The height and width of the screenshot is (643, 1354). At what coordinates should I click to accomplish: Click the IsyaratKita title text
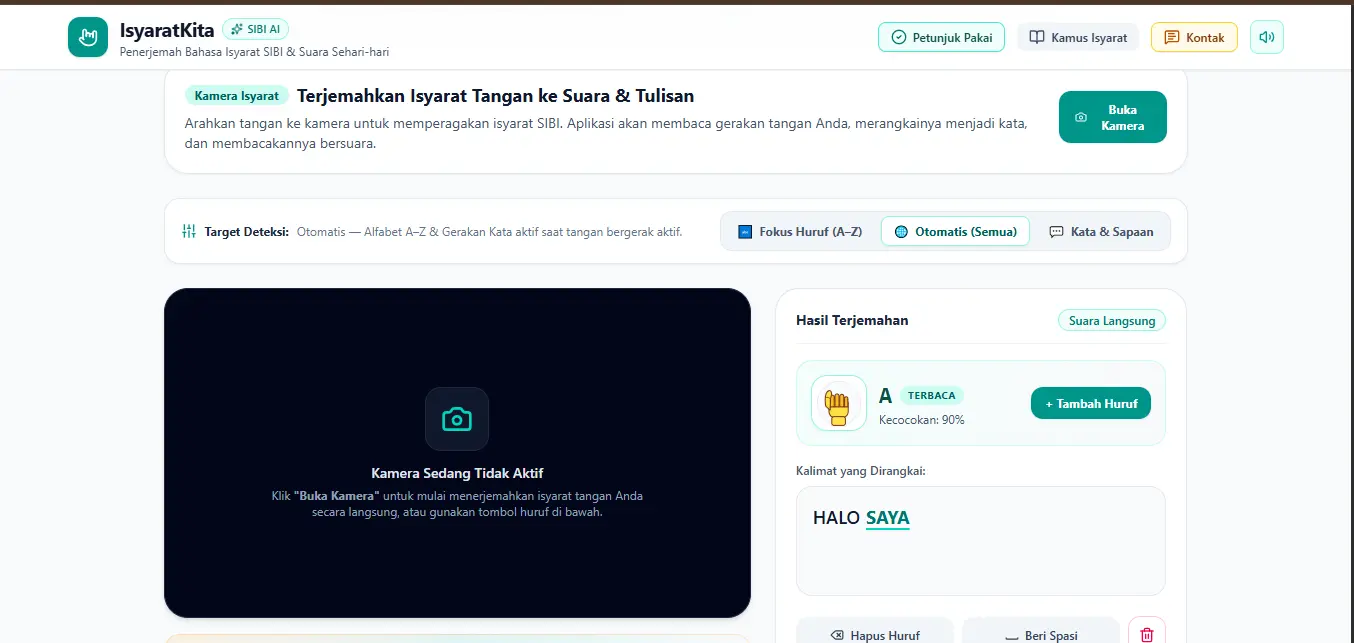click(167, 29)
